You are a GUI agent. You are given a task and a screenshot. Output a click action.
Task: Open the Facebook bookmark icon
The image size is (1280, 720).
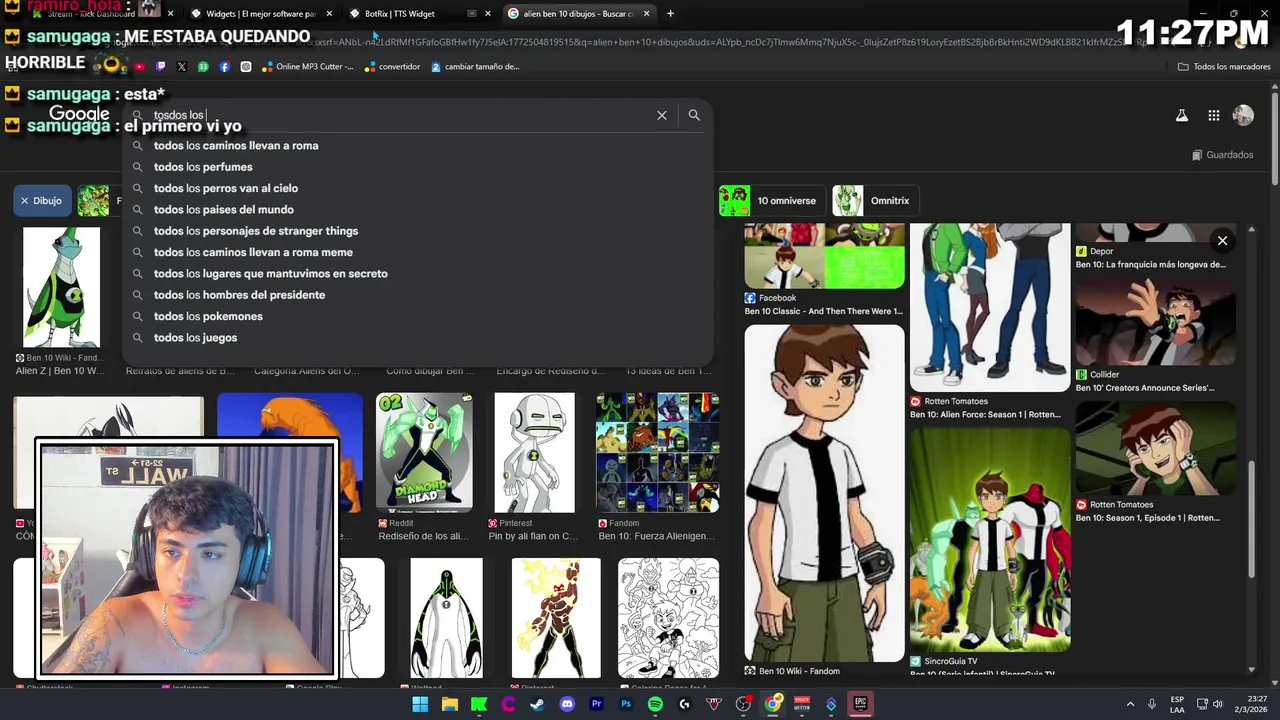coord(224,67)
